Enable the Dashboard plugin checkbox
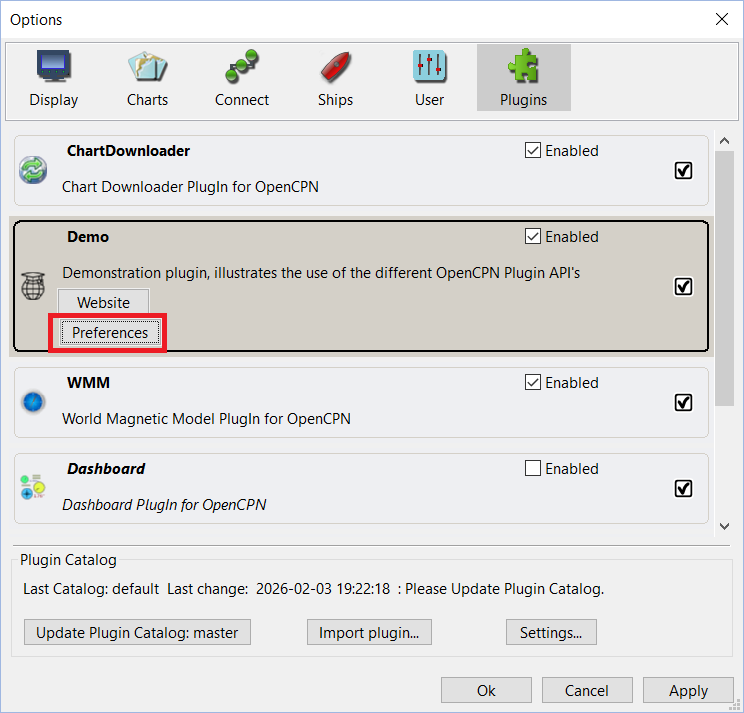744x713 pixels. [532, 468]
